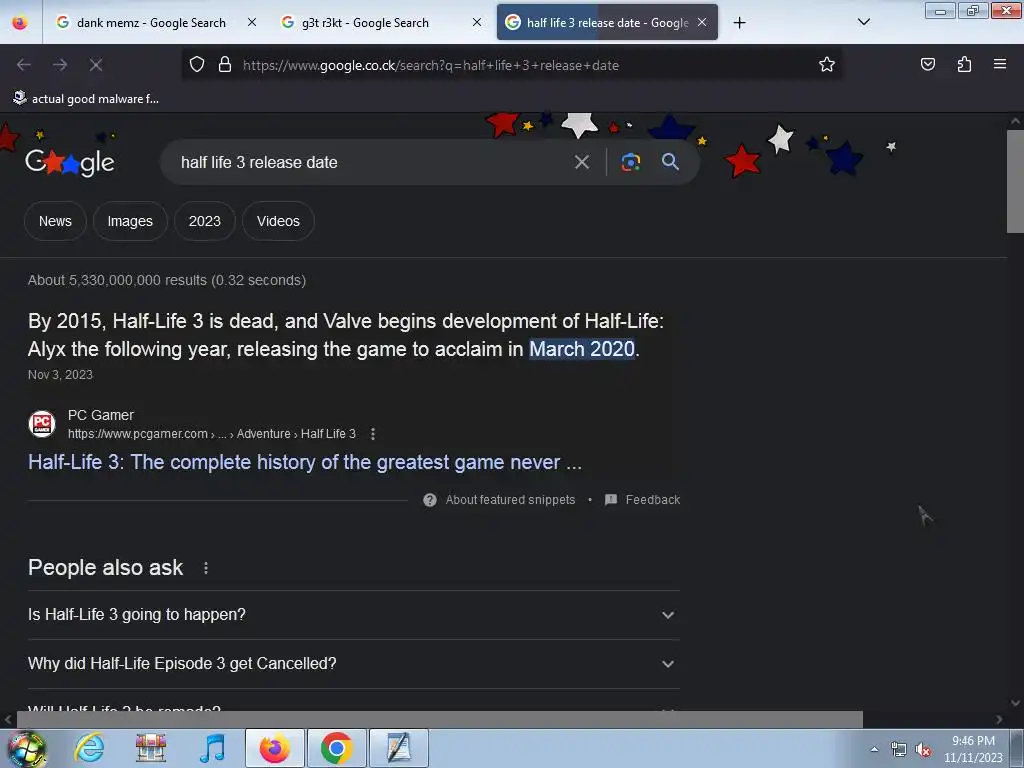Click the About featured snippets help icon

[x=430, y=500]
